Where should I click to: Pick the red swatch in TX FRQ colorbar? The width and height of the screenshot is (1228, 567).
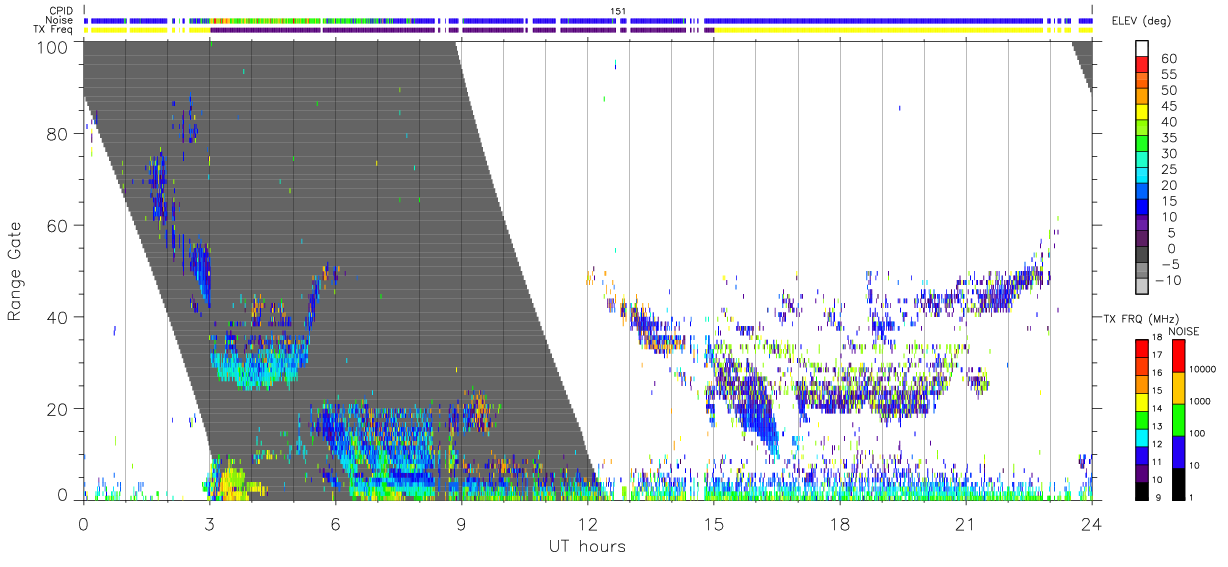1141,347
